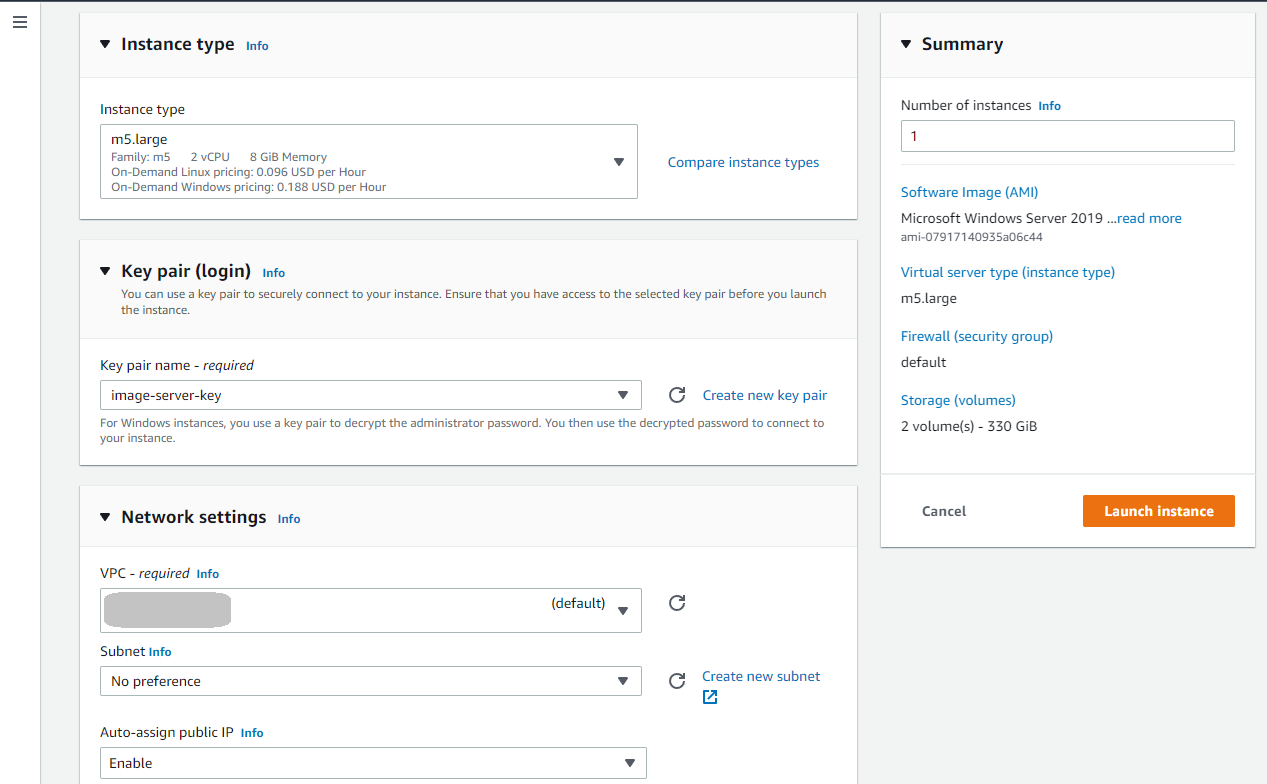Click external link icon under Create new subnet

tap(710, 697)
